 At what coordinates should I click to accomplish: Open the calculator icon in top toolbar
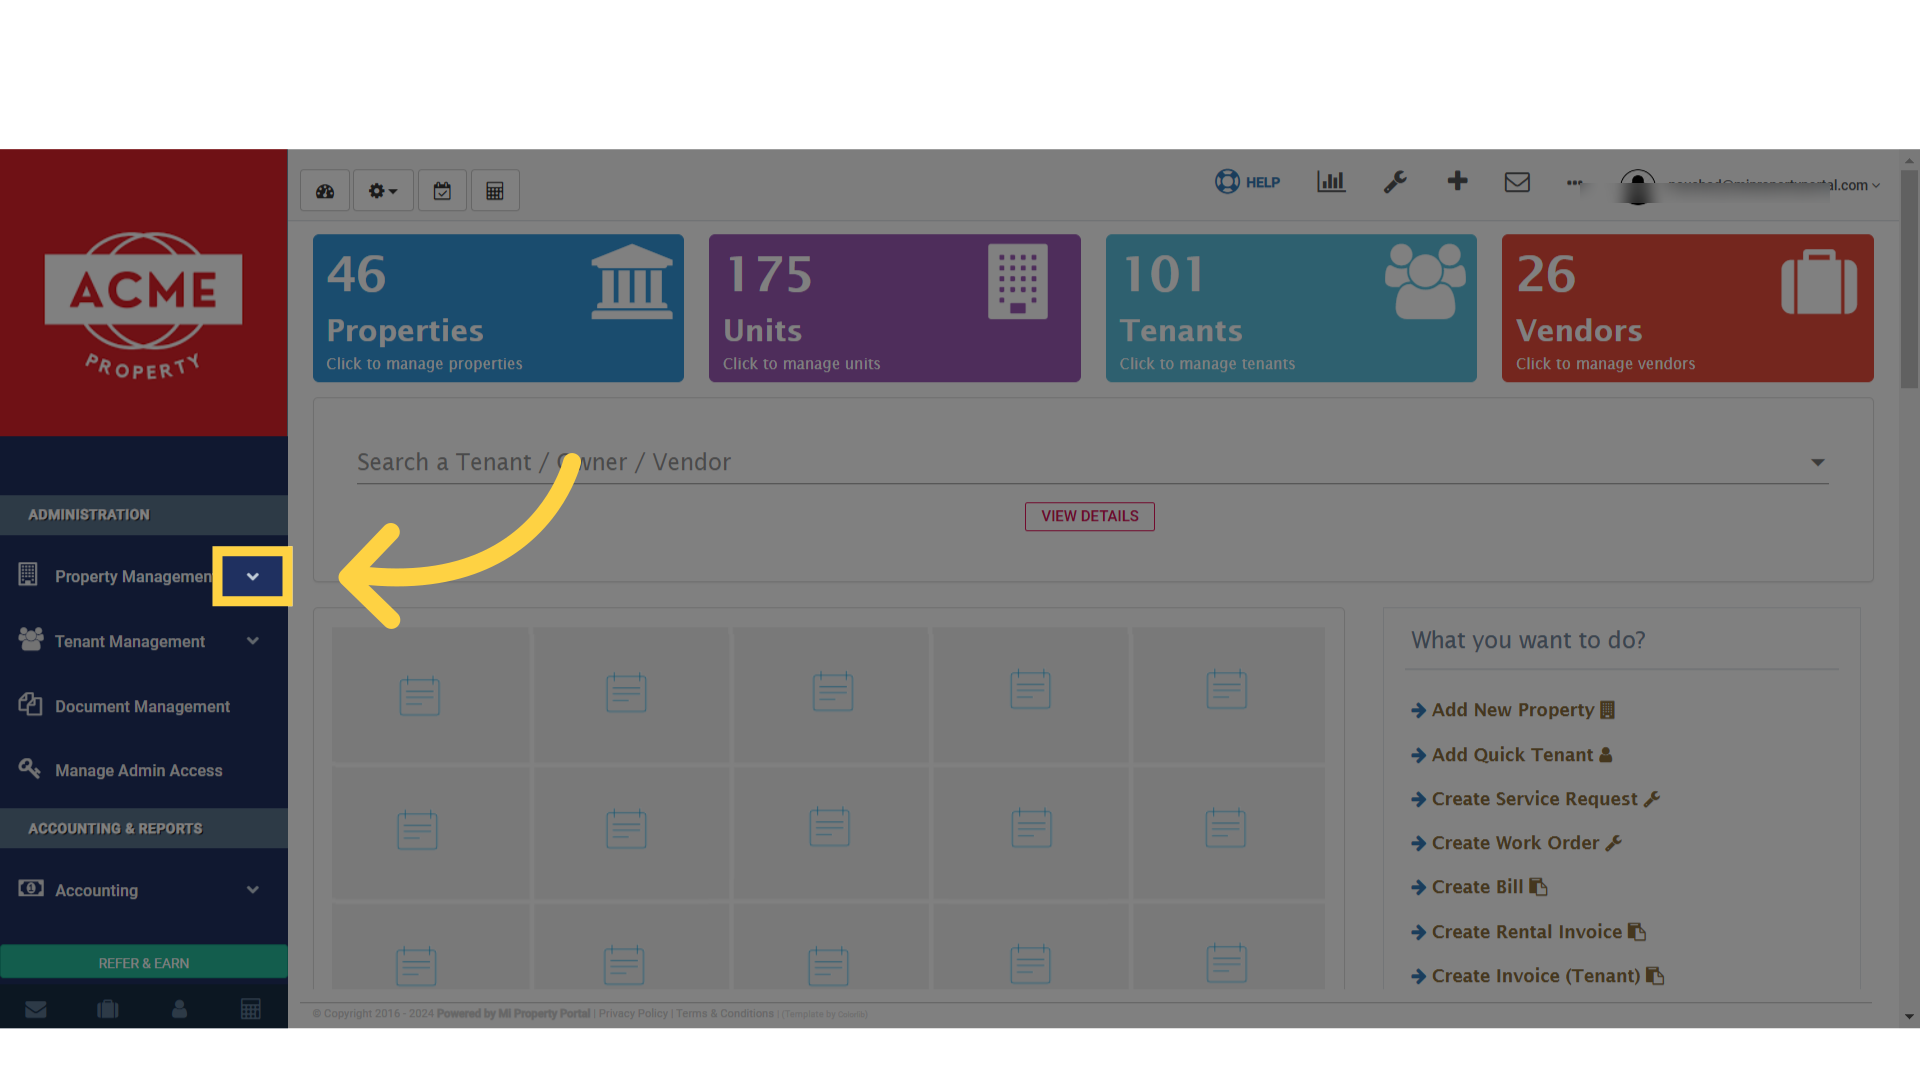pos(495,191)
